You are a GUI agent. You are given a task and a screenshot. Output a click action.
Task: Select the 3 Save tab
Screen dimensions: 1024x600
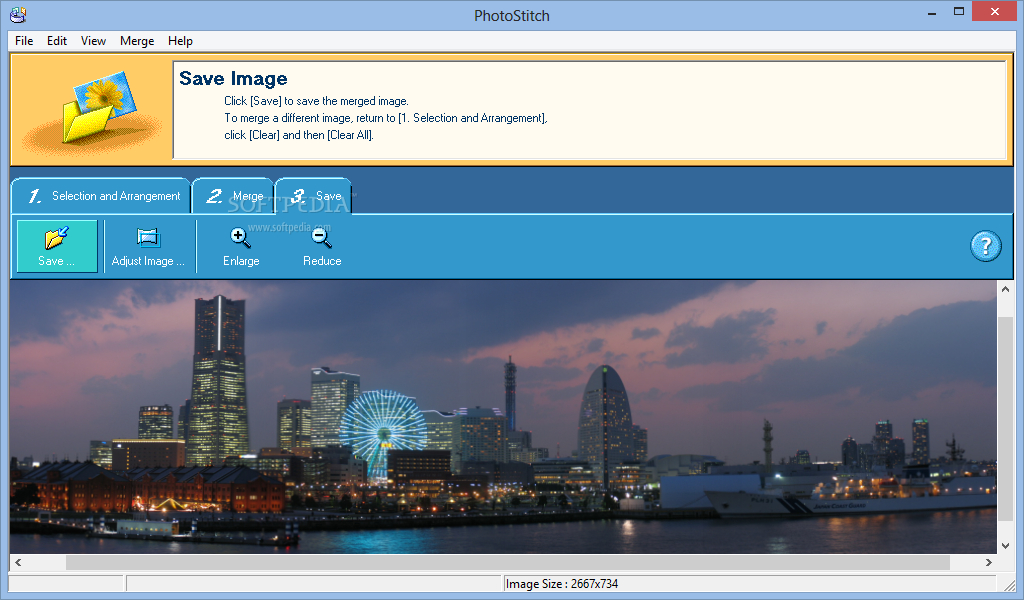[x=314, y=196]
